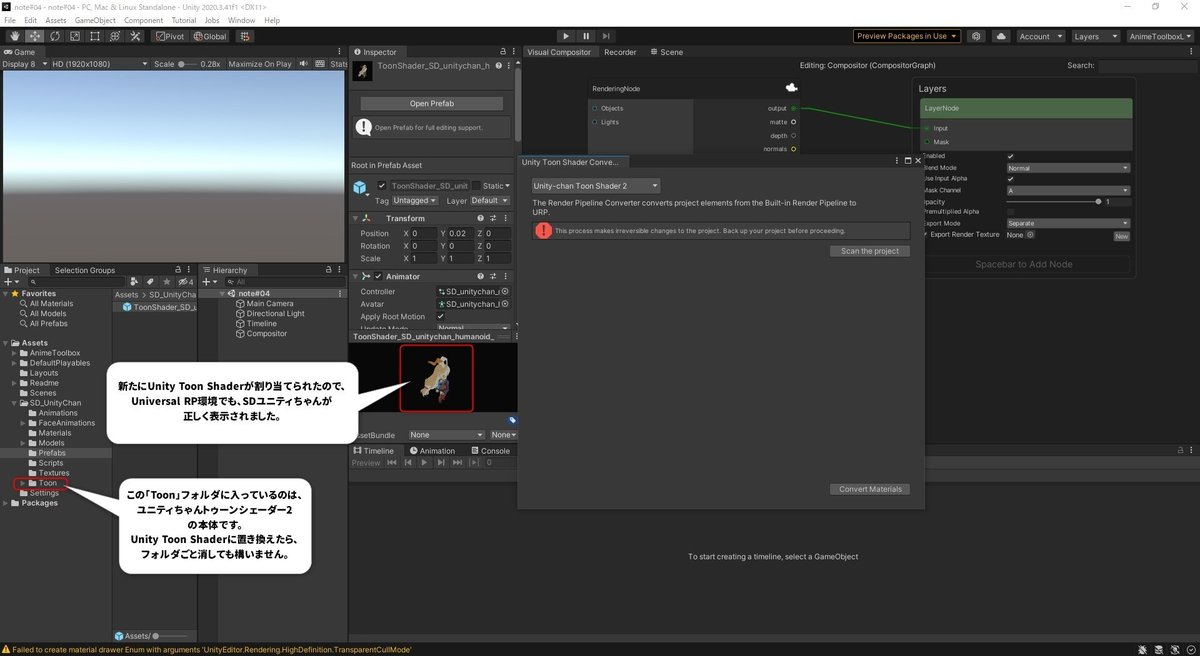Click the Position Y field
Image resolution: width=1200 pixels, height=656 pixels.
click(461, 233)
